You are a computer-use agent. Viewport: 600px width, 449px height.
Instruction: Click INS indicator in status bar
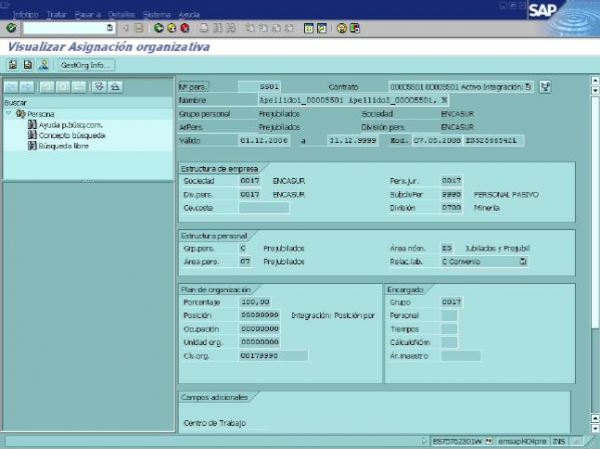coord(559,441)
